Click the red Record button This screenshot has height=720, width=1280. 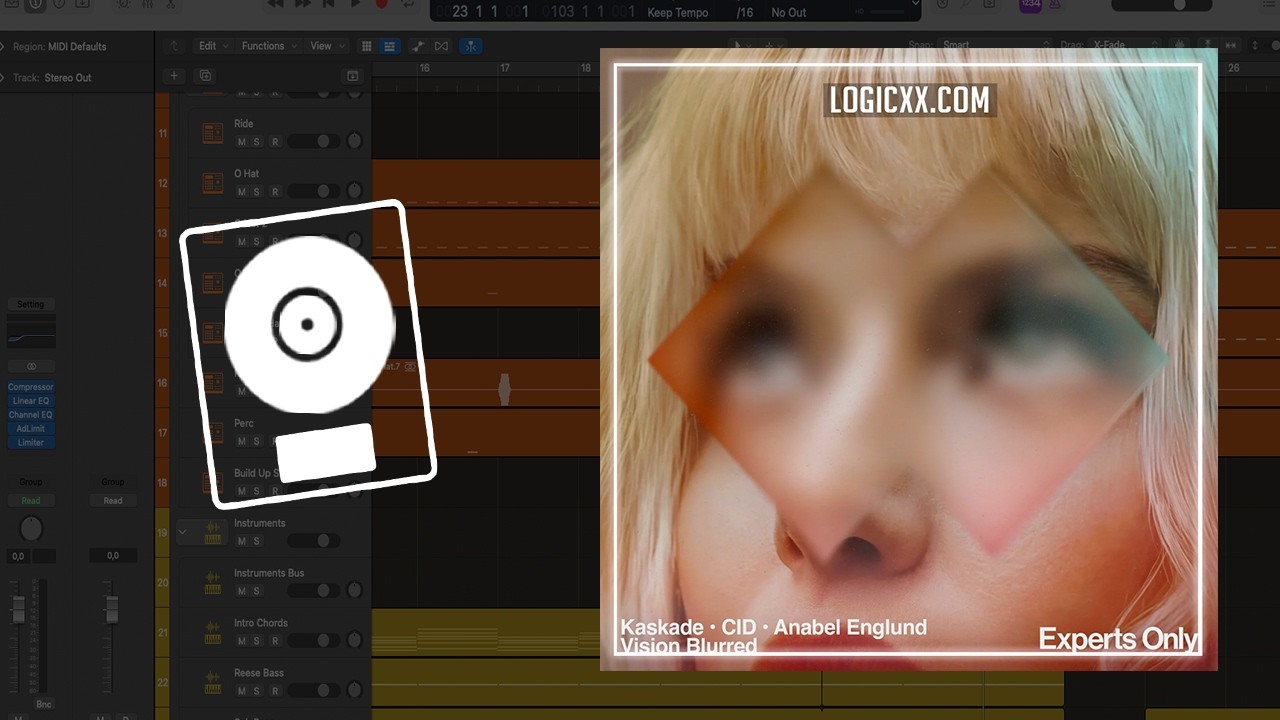381,5
